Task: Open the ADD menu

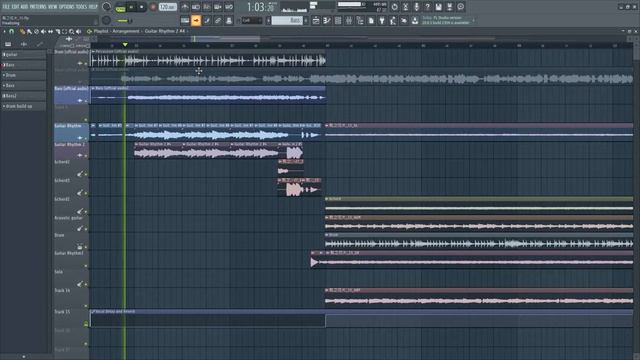Action: 24,7
